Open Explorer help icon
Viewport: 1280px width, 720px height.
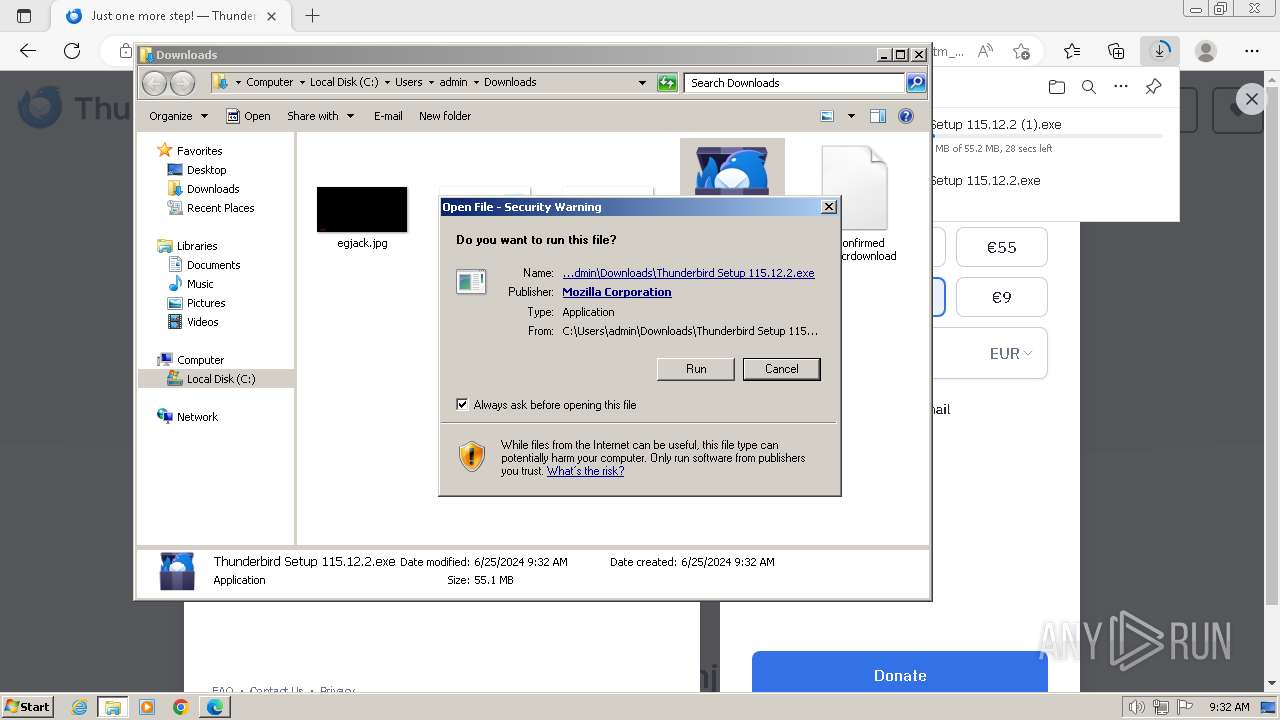pyautogui.click(x=906, y=116)
